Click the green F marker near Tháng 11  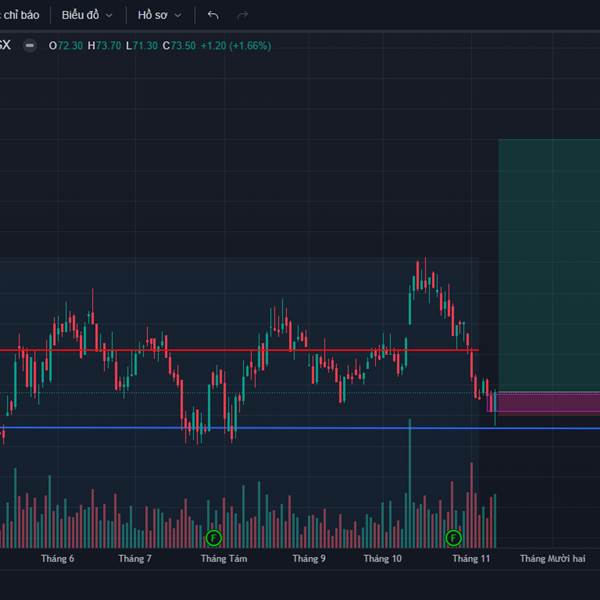[453, 538]
